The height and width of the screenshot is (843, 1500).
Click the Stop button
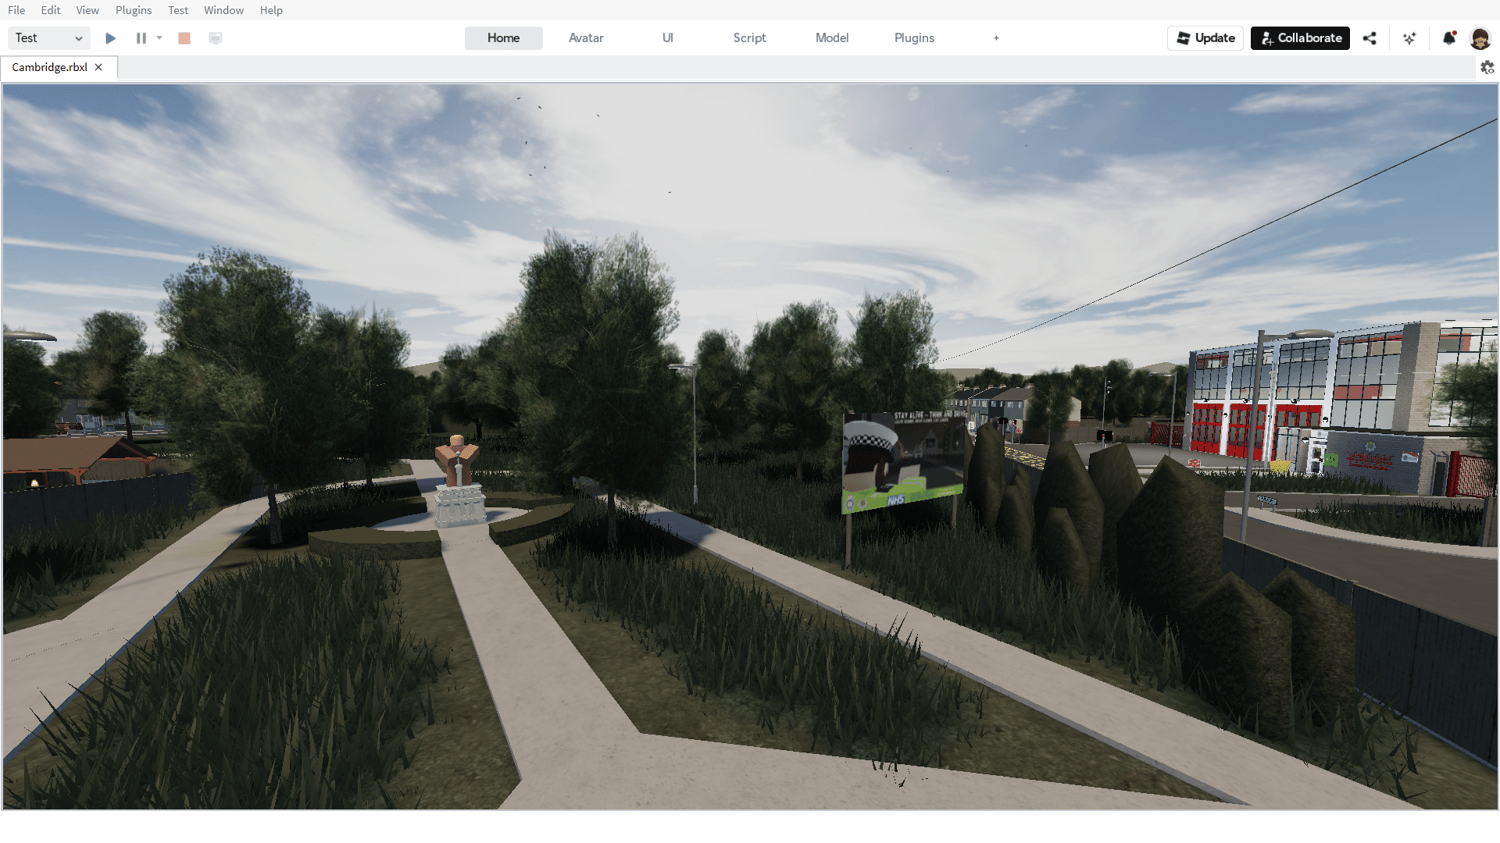pos(184,38)
